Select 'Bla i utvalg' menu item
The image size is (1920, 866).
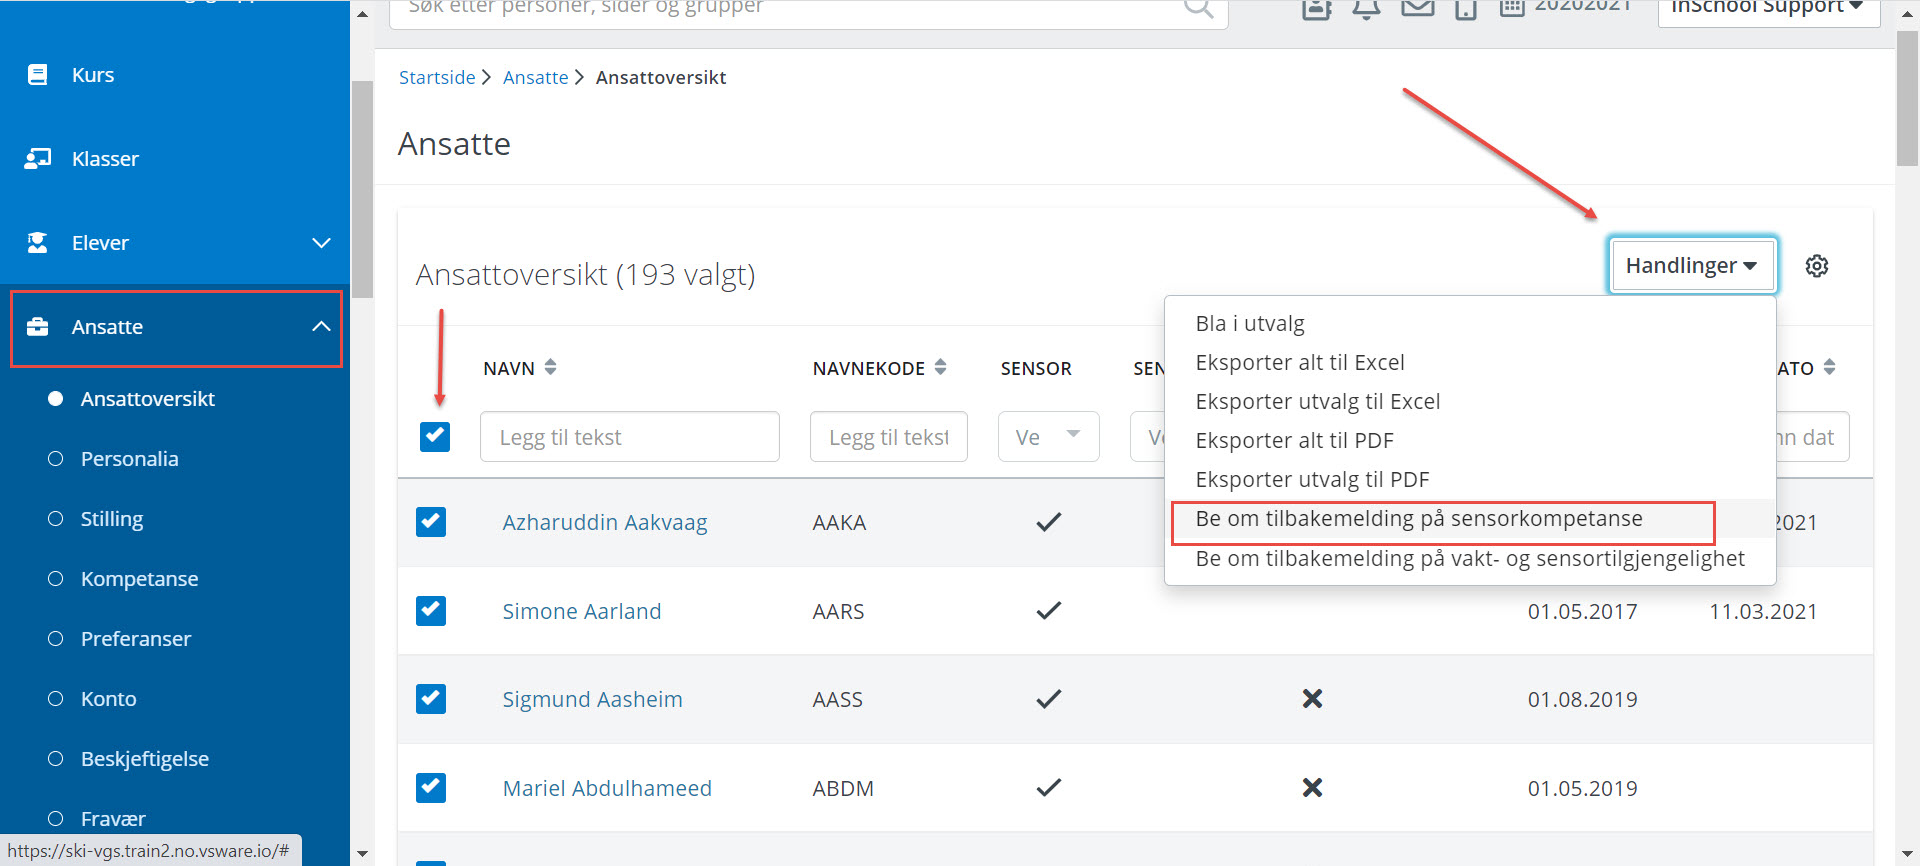click(x=1250, y=323)
